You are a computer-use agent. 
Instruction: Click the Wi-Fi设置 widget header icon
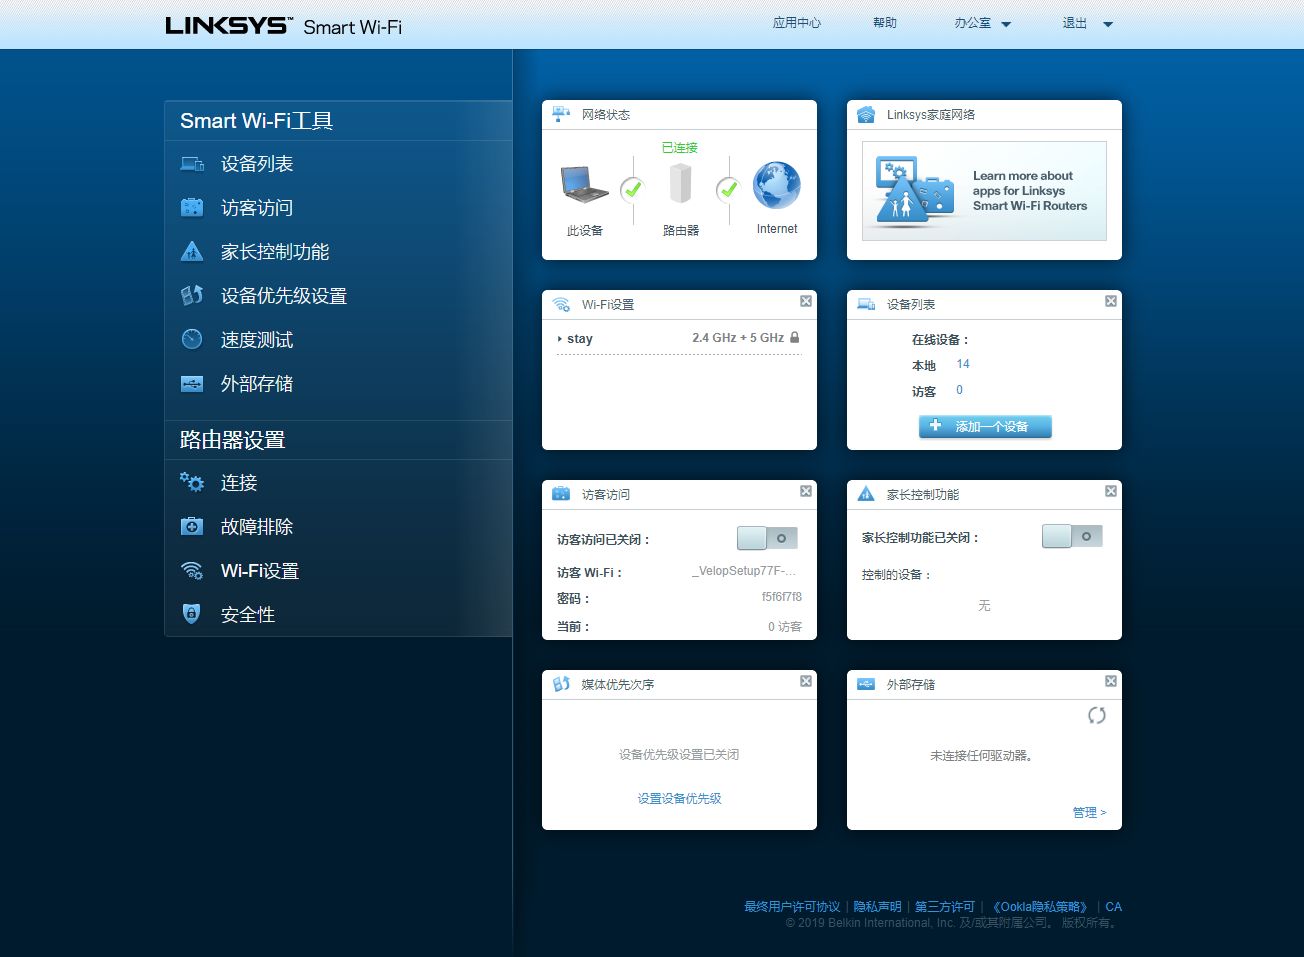pos(561,304)
